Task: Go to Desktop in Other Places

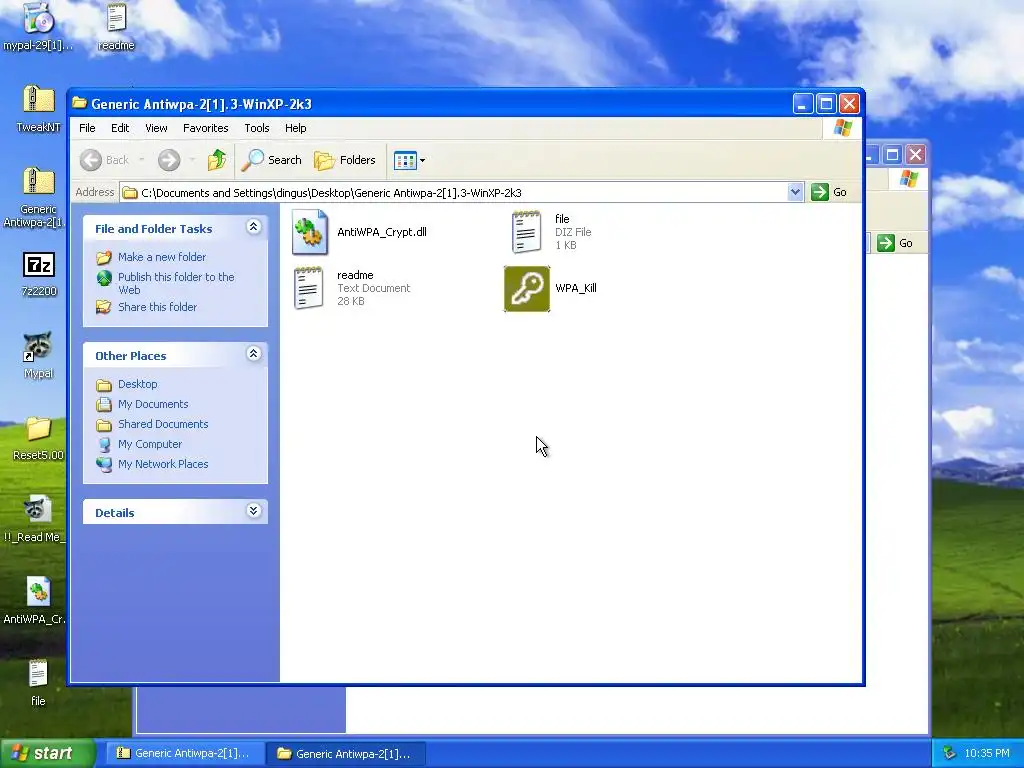Action: coord(137,384)
